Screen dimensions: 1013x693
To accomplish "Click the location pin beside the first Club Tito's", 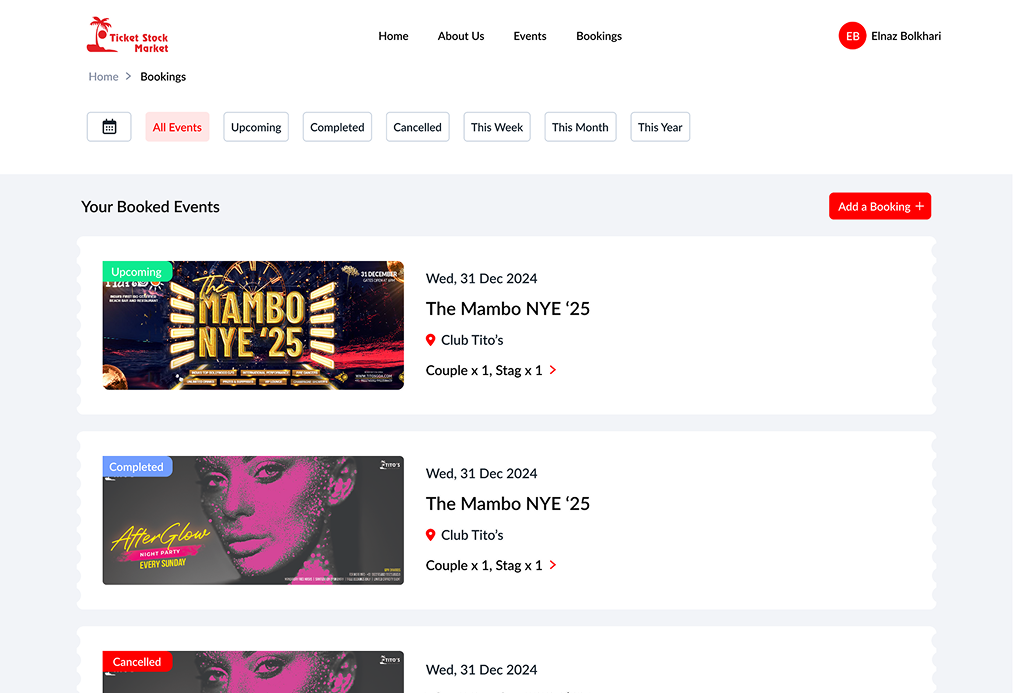I will coord(430,340).
